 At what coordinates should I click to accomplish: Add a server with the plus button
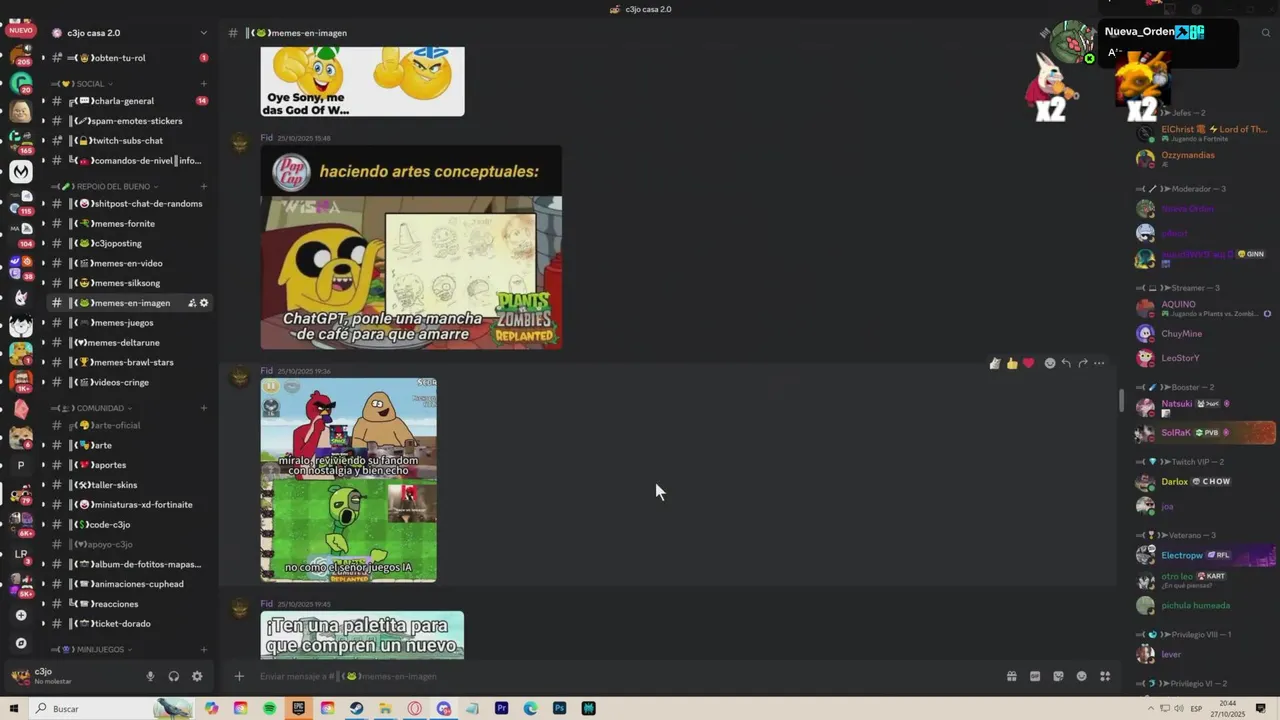point(21,615)
